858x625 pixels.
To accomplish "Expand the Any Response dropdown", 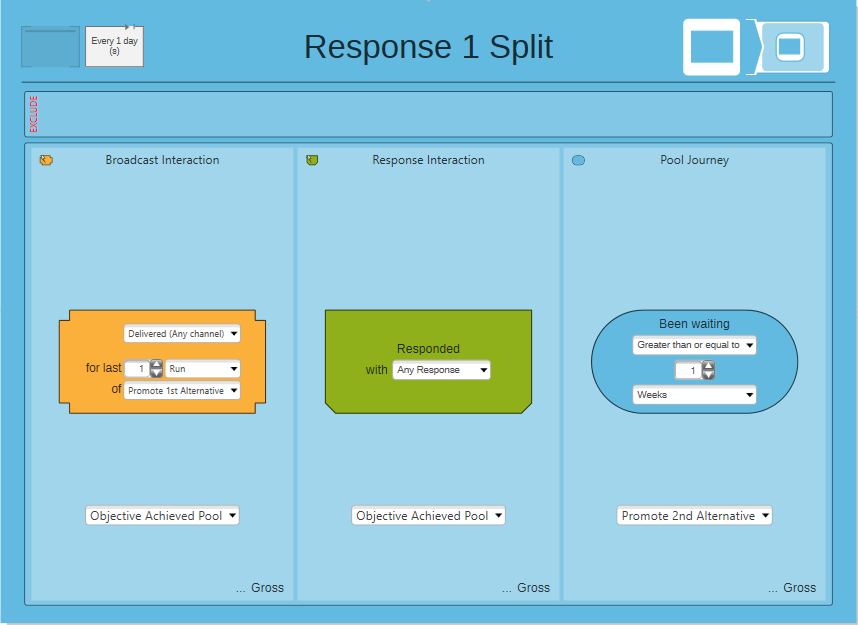I will [x=441, y=369].
